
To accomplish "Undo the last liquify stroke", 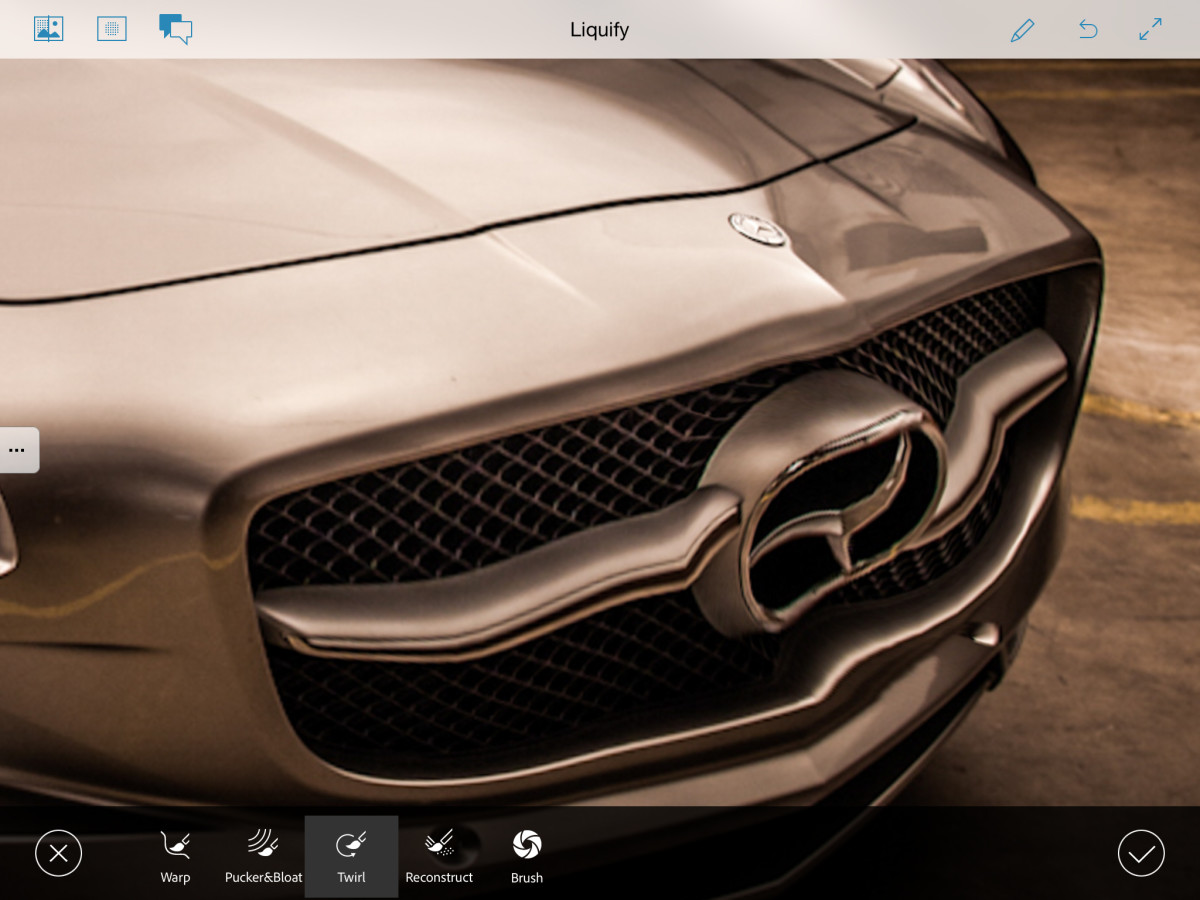I will (x=1088, y=30).
